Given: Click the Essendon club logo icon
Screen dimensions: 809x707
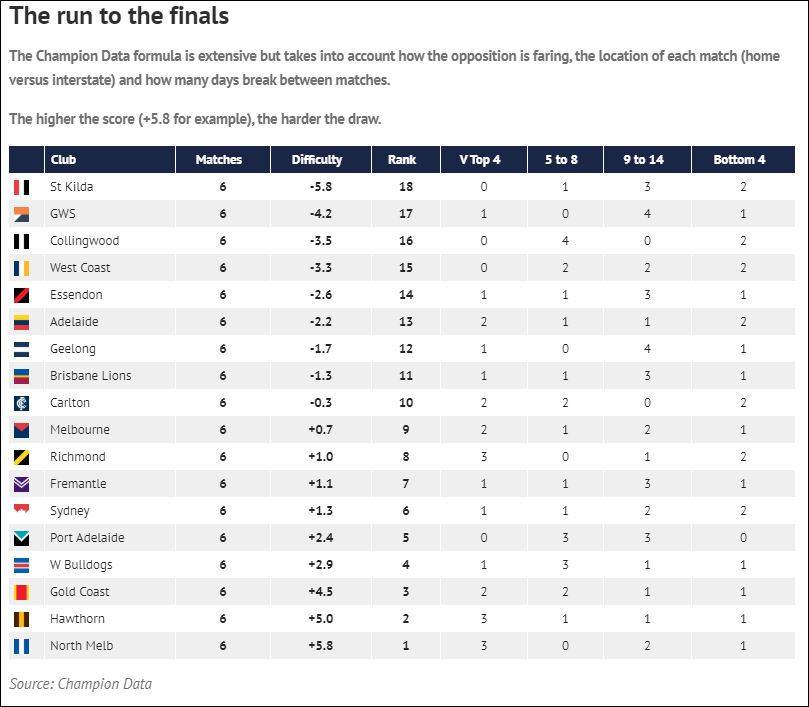Looking at the screenshot, I should click(22, 295).
